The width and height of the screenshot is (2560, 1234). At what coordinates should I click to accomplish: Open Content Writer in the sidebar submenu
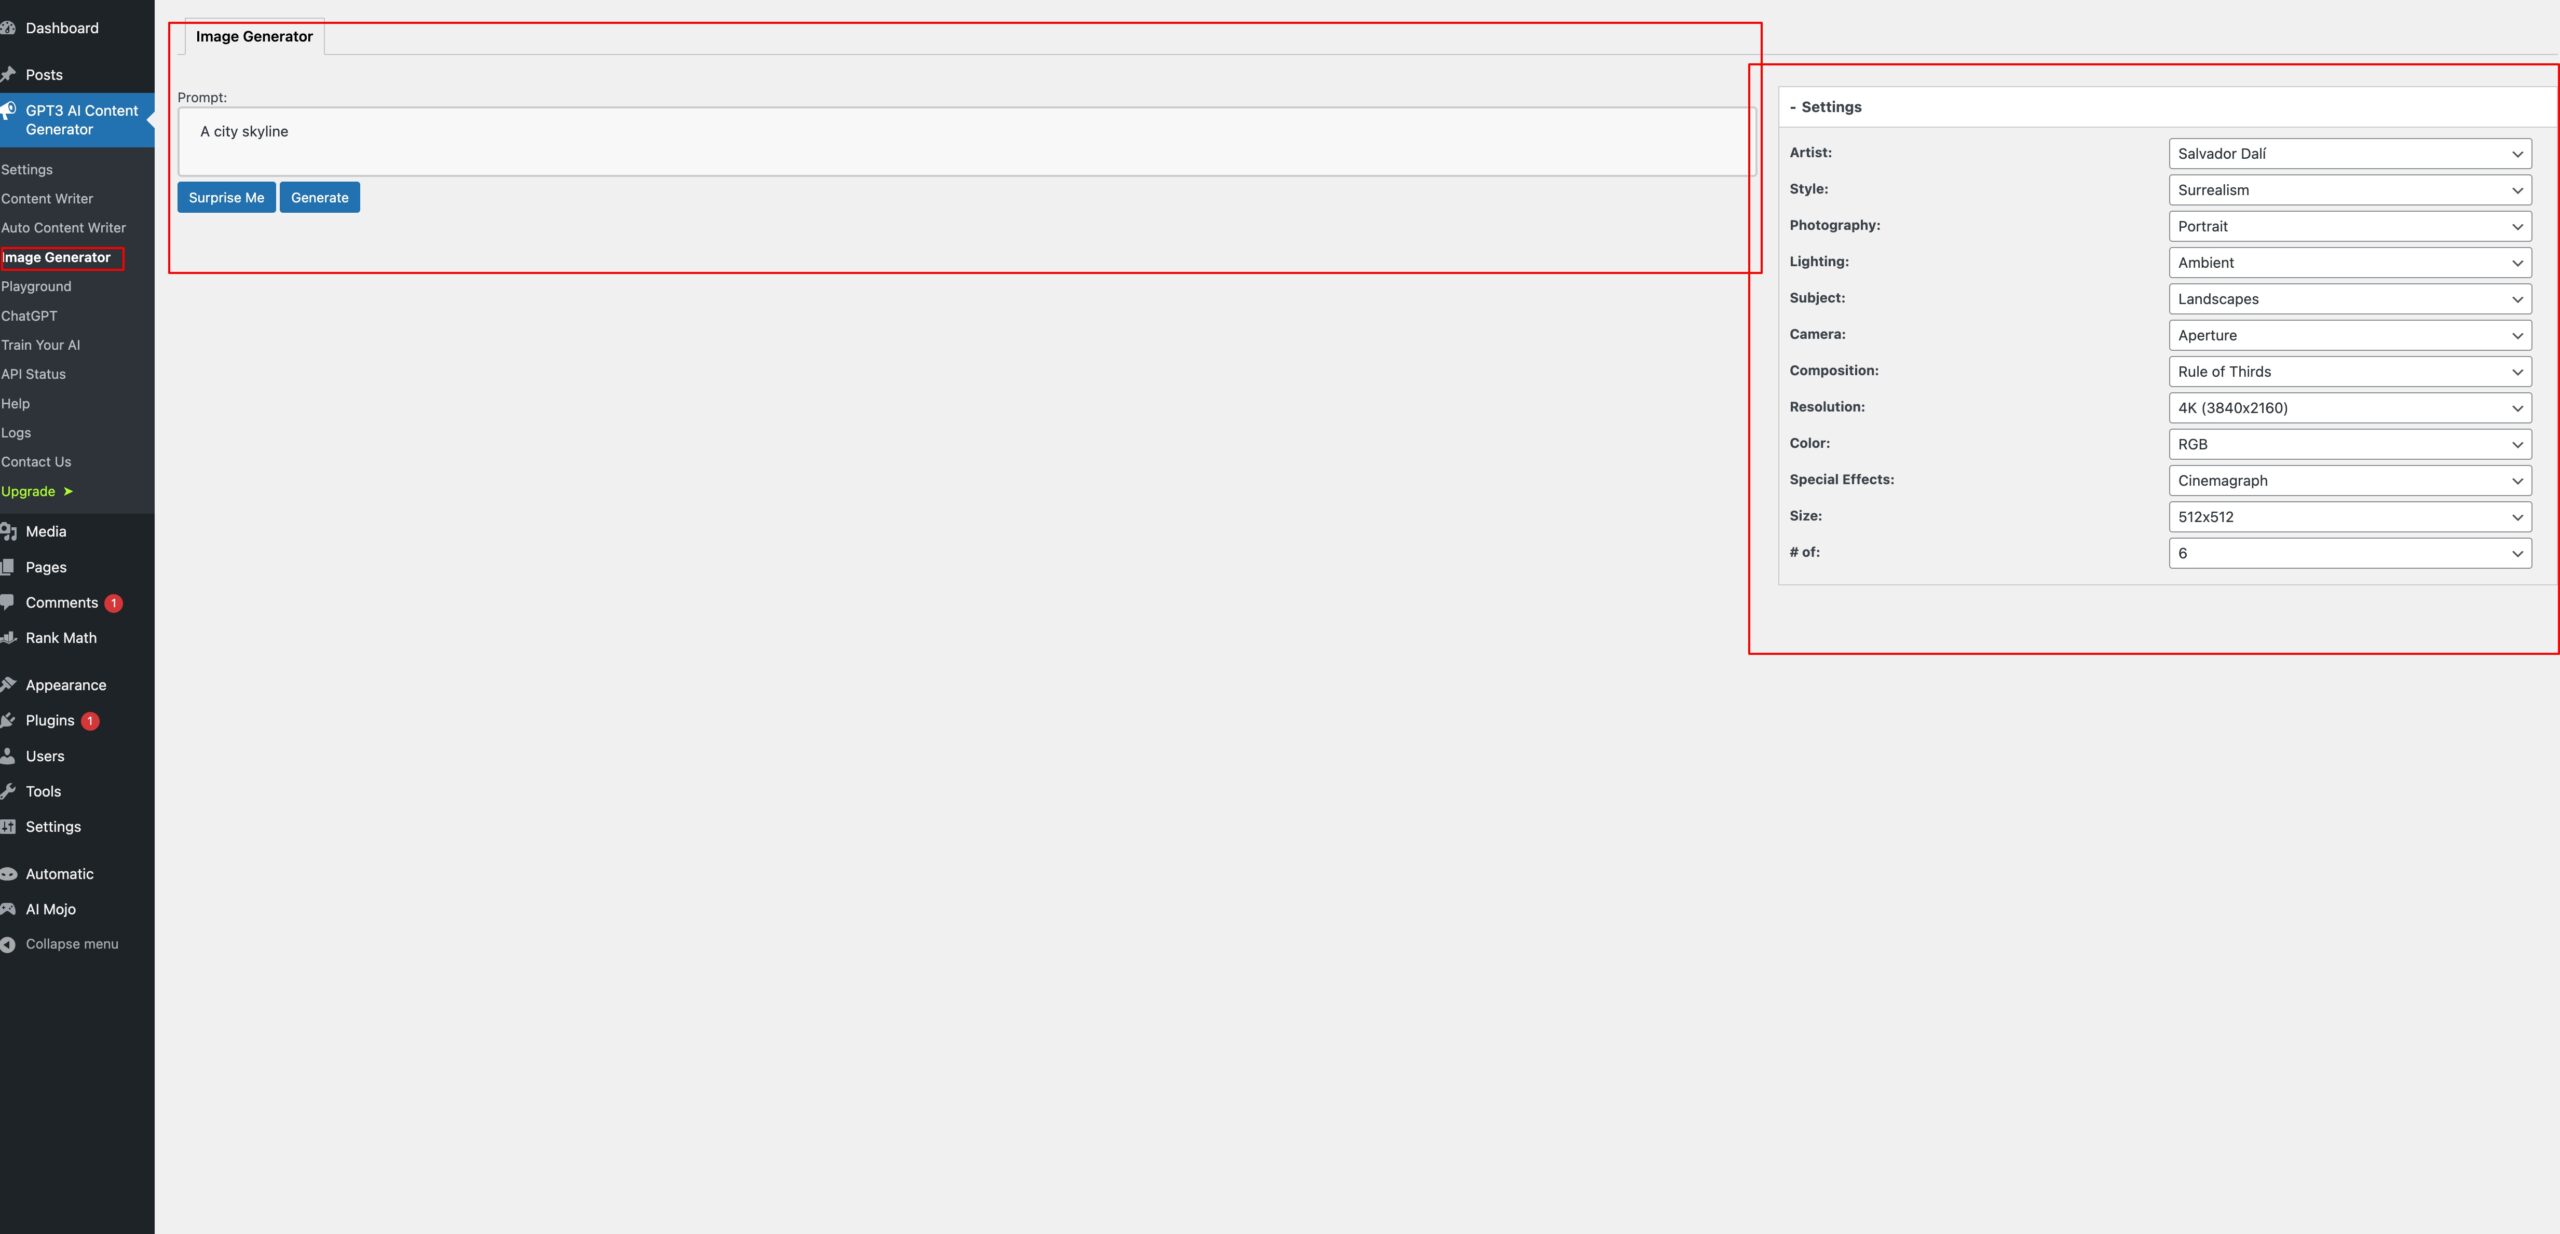pyautogui.click(x=47, y=199)
